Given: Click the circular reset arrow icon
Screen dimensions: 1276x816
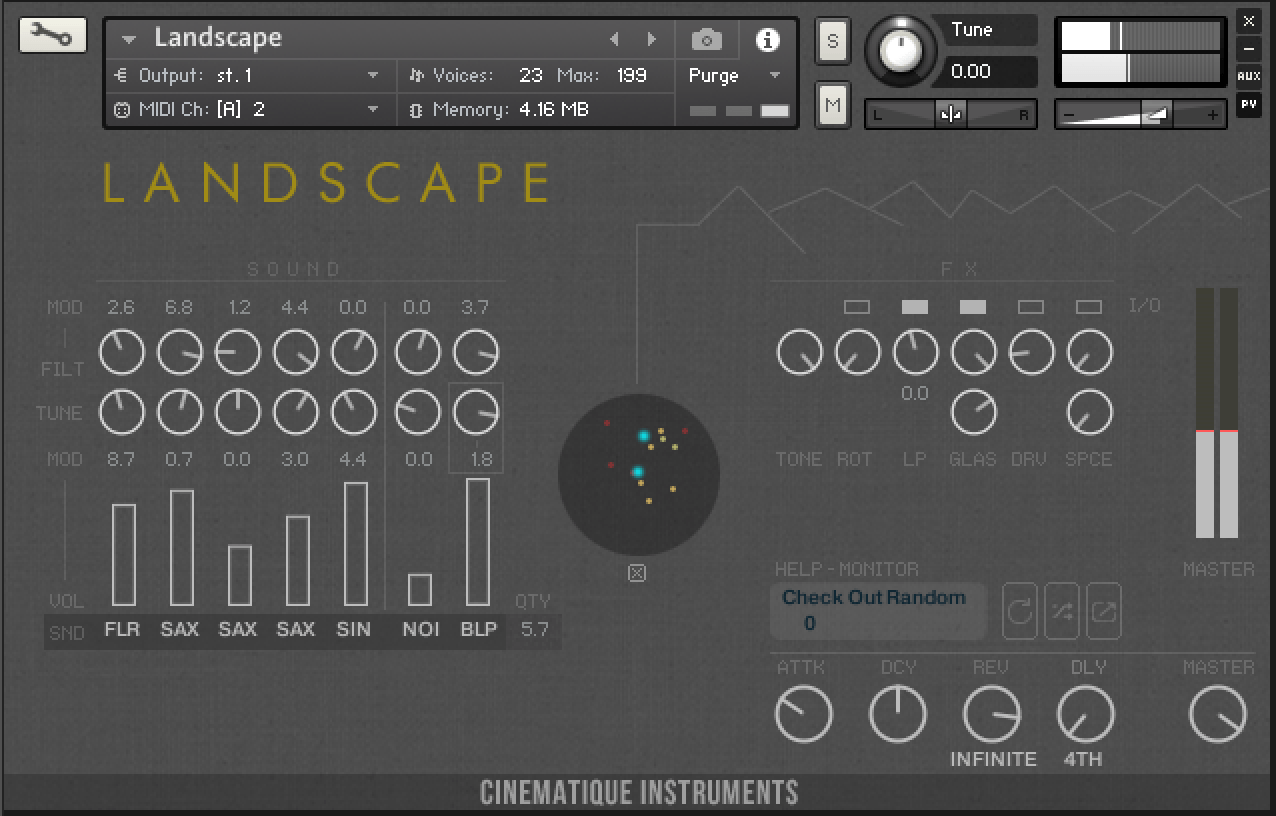Looking at the screenshot, I should (x=1019, y=611).
